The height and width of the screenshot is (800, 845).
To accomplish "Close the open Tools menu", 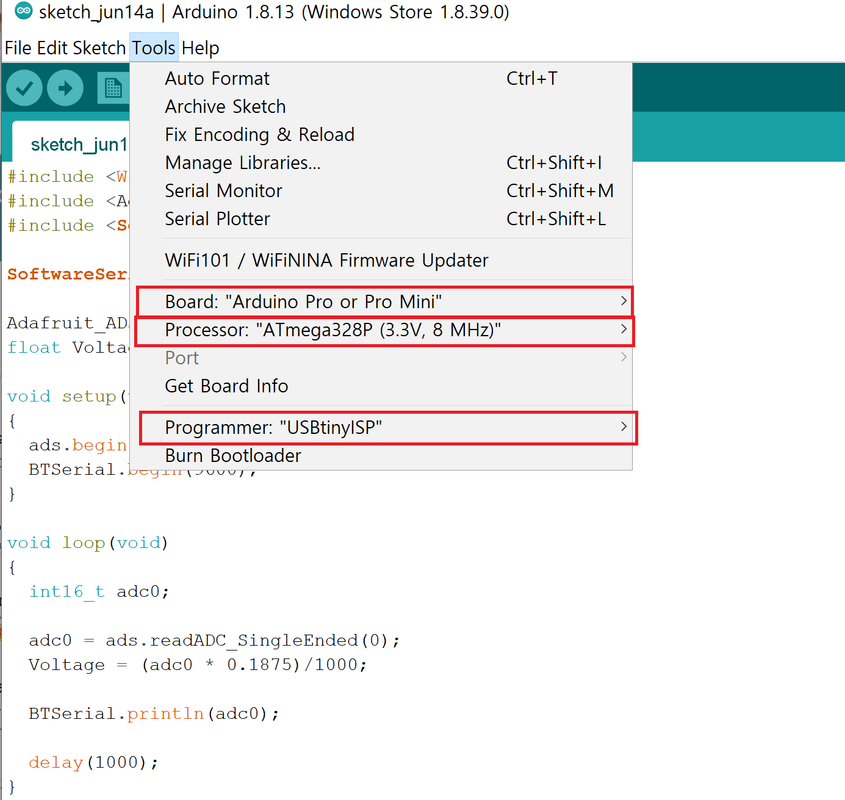I will [154, 48].
